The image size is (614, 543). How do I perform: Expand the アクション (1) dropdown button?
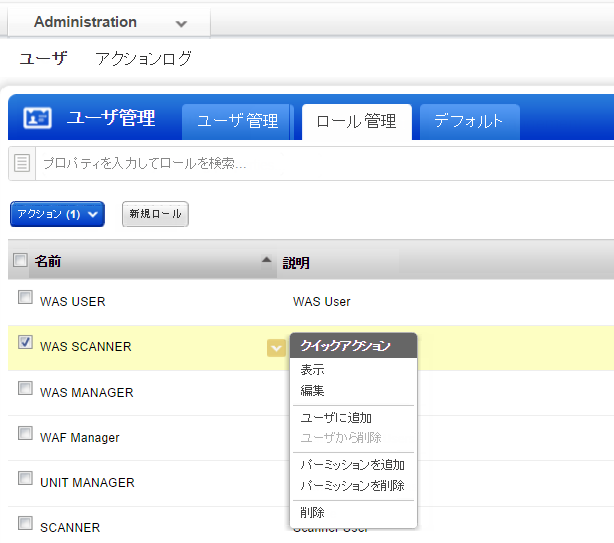(x=57, y=214)
